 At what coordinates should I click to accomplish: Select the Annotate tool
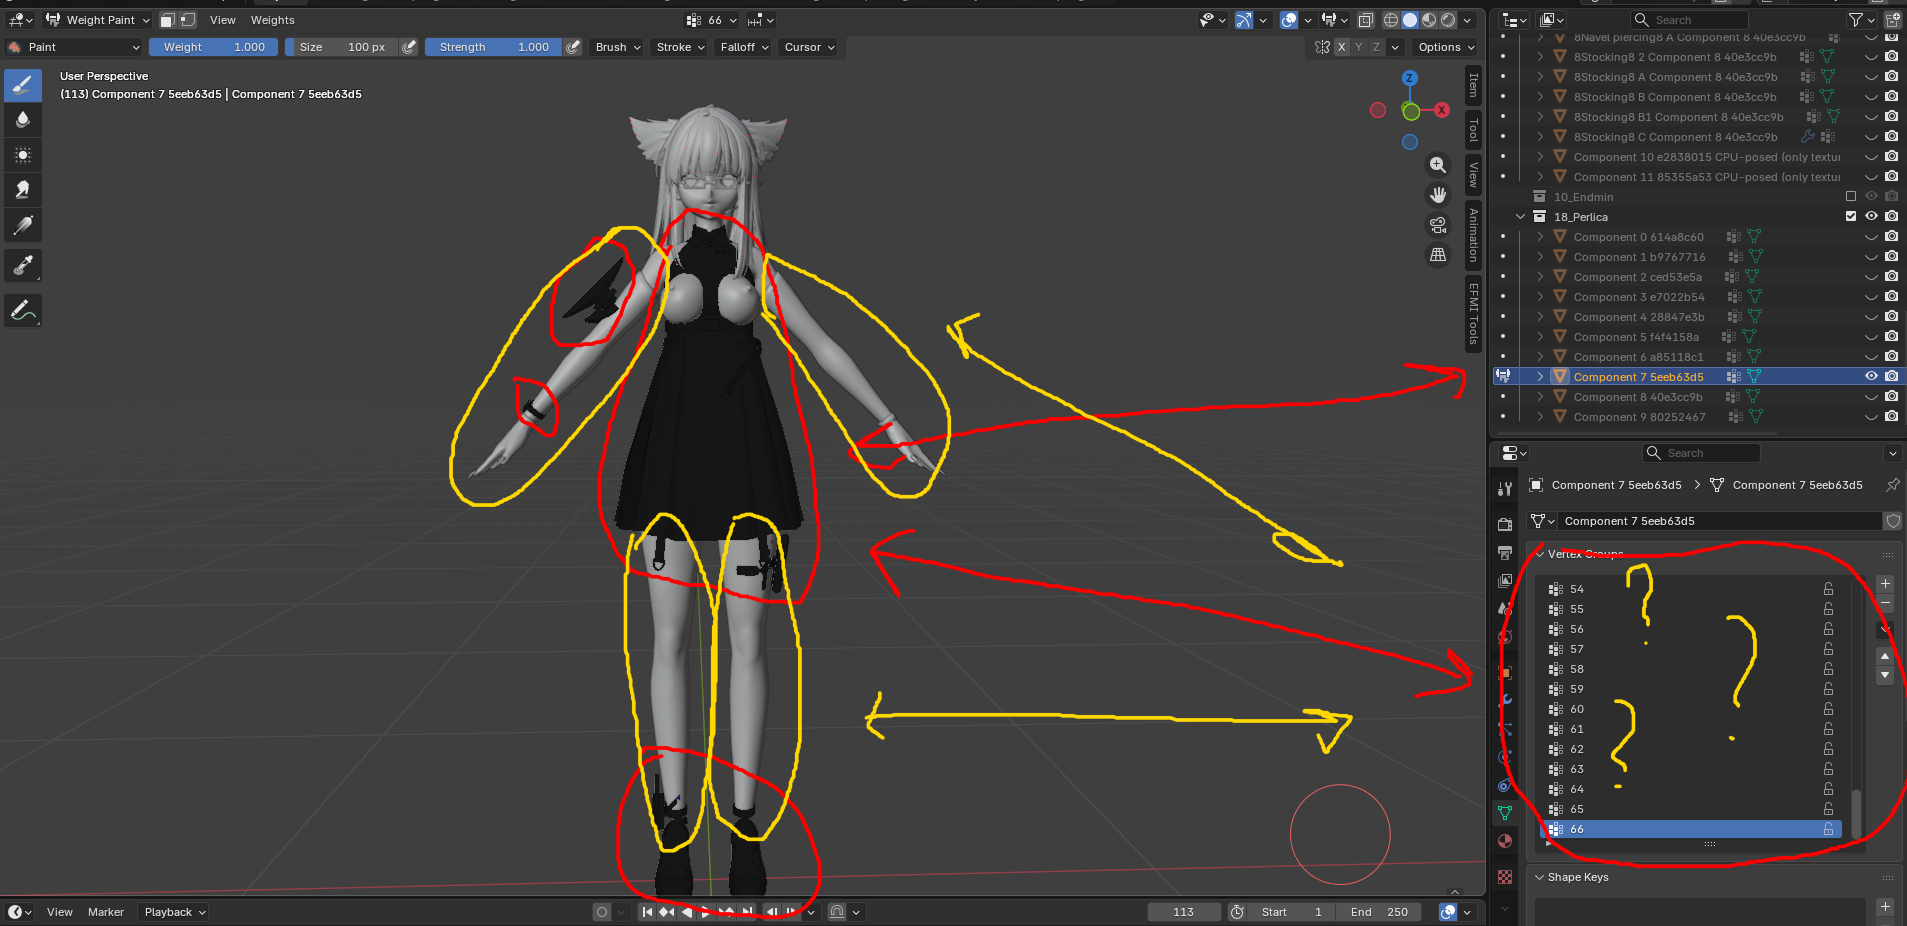pyautogui.click(x=23, y=311)
